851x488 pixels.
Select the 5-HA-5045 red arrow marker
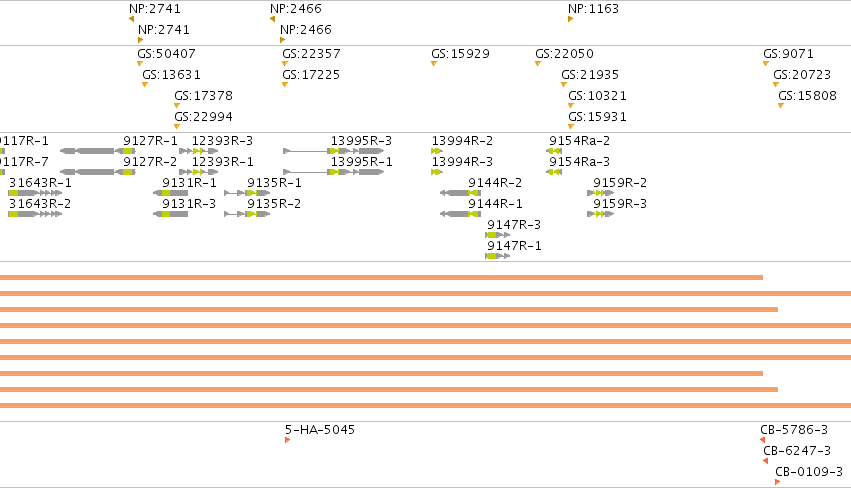pyautogui.click(x=288, y=440)
